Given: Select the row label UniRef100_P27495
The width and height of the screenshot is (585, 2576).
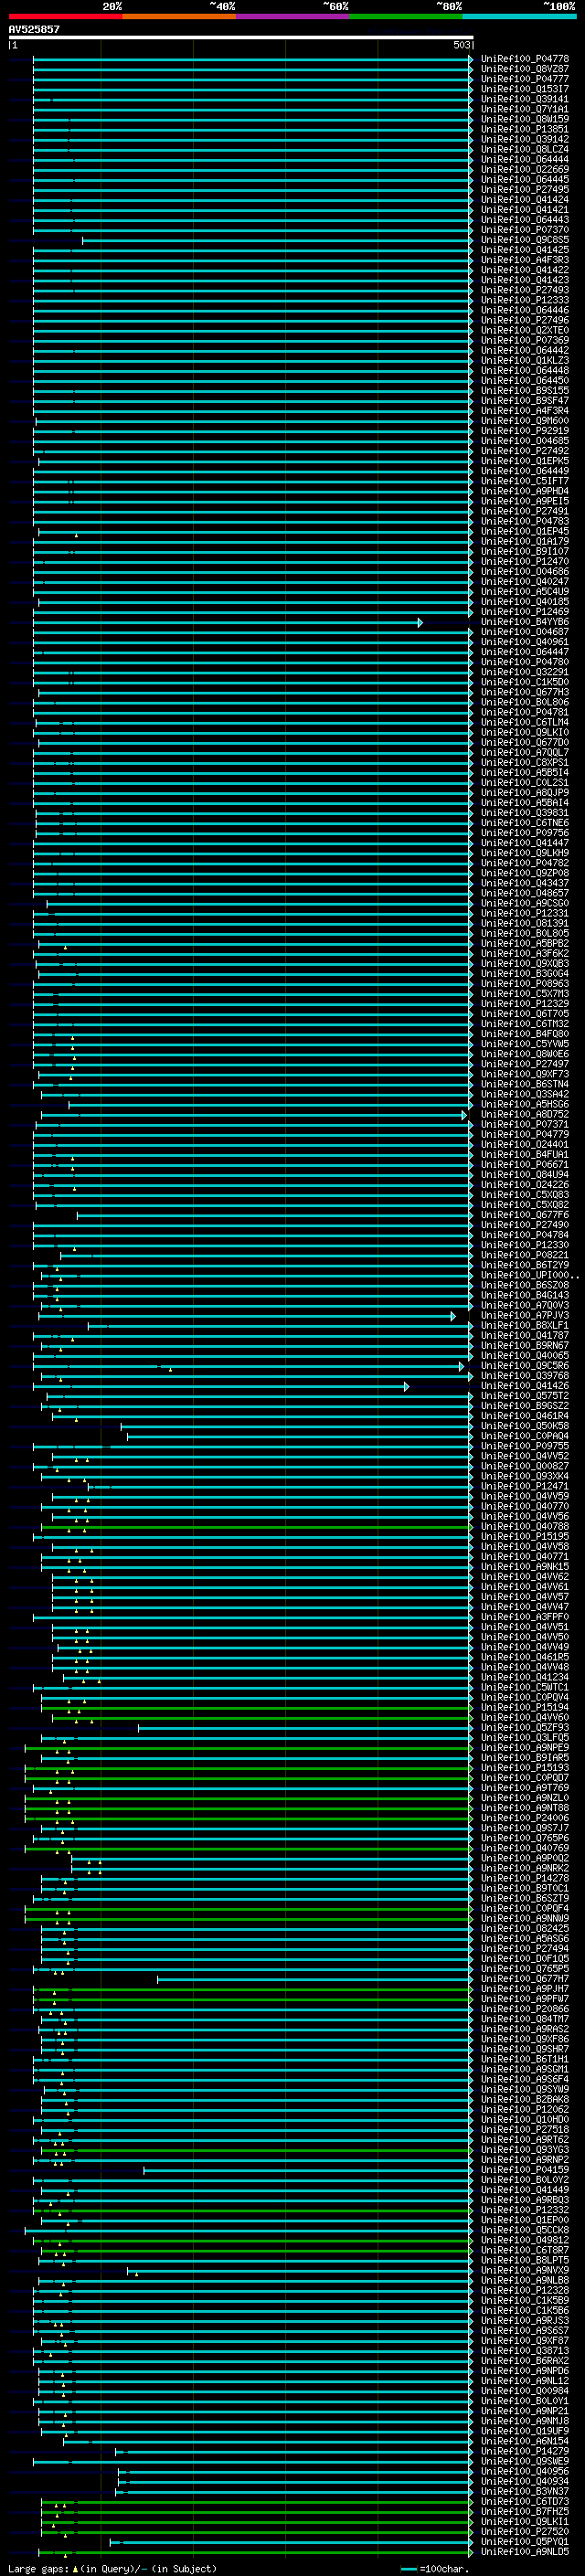Looking at the screenshot, I should (525, 190).
